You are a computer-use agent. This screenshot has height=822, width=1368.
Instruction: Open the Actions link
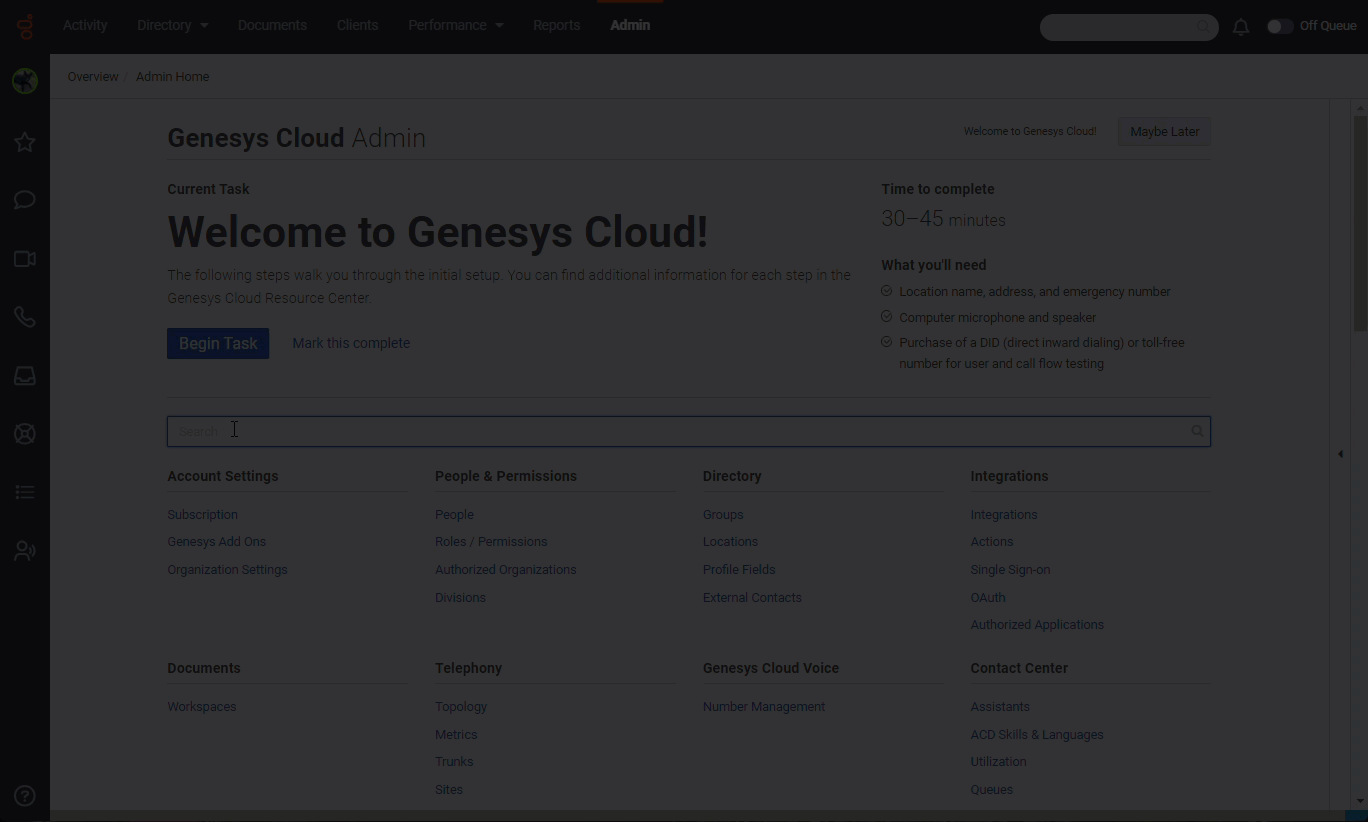point(992,542)
